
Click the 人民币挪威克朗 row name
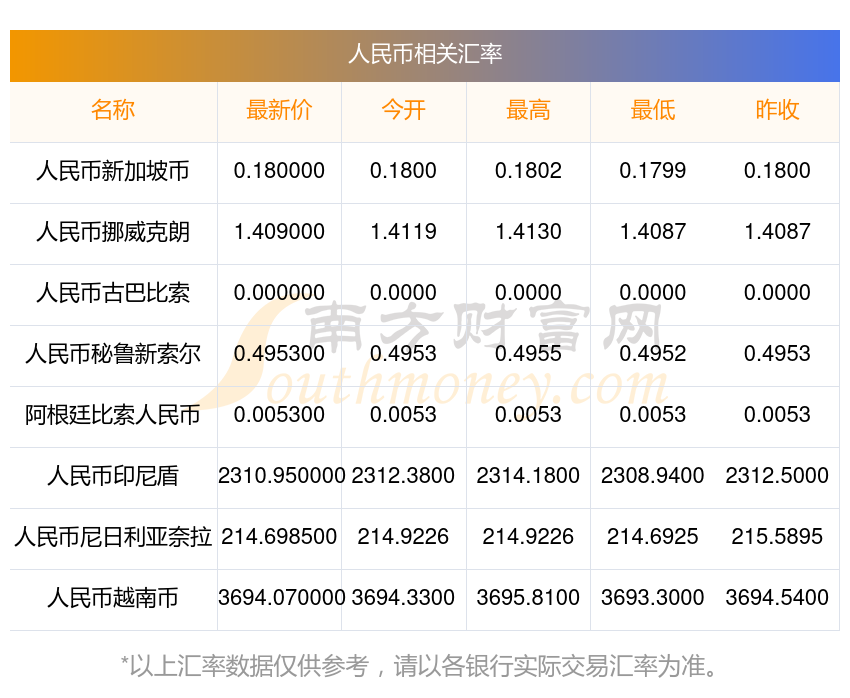coord(113,232)
